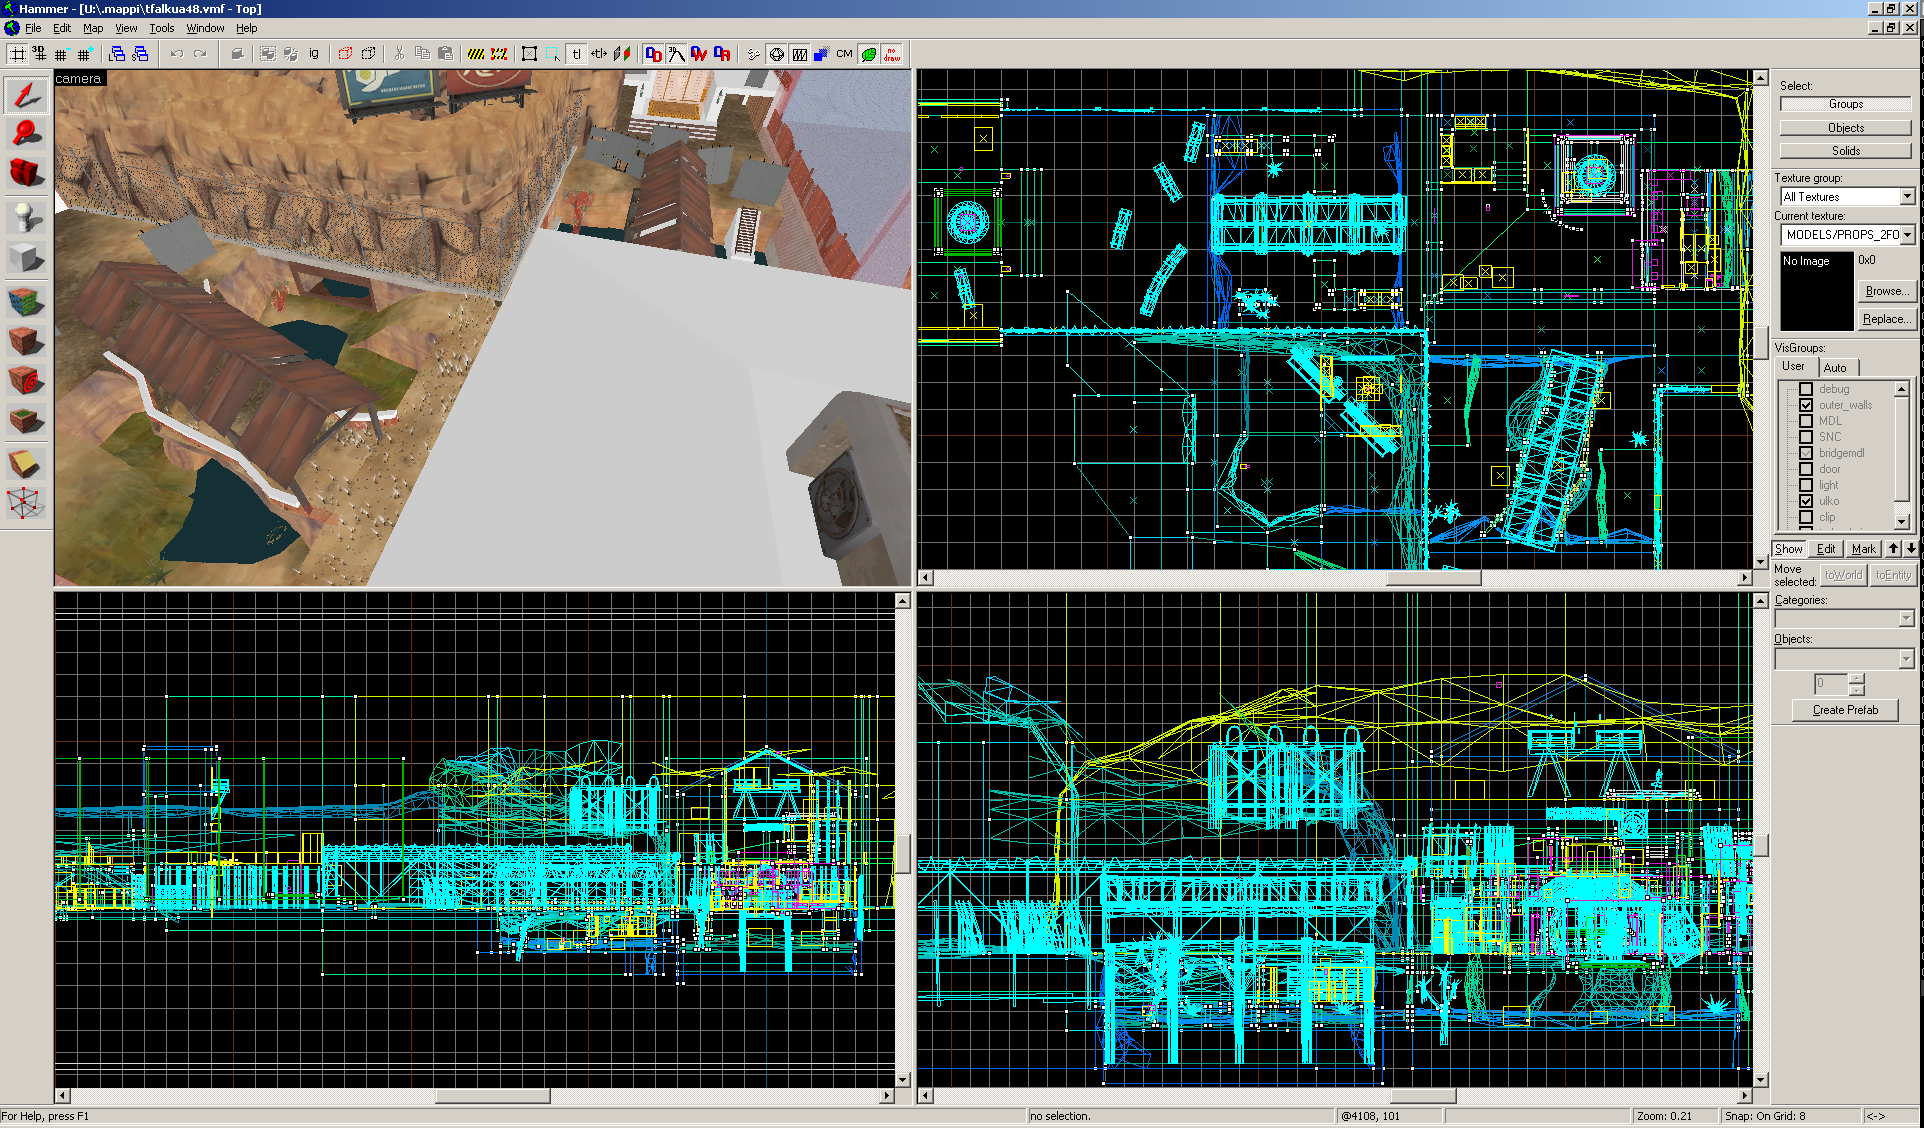Click the Create Prefab button
This screenshot has width=1924, height=1128.
pos(1845,710)
